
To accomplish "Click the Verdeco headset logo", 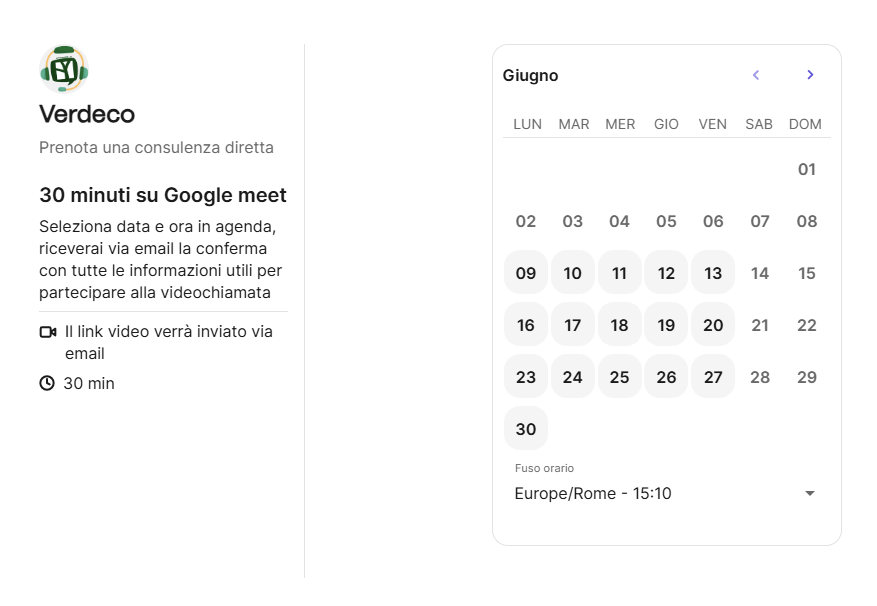I will pos(64,69).
